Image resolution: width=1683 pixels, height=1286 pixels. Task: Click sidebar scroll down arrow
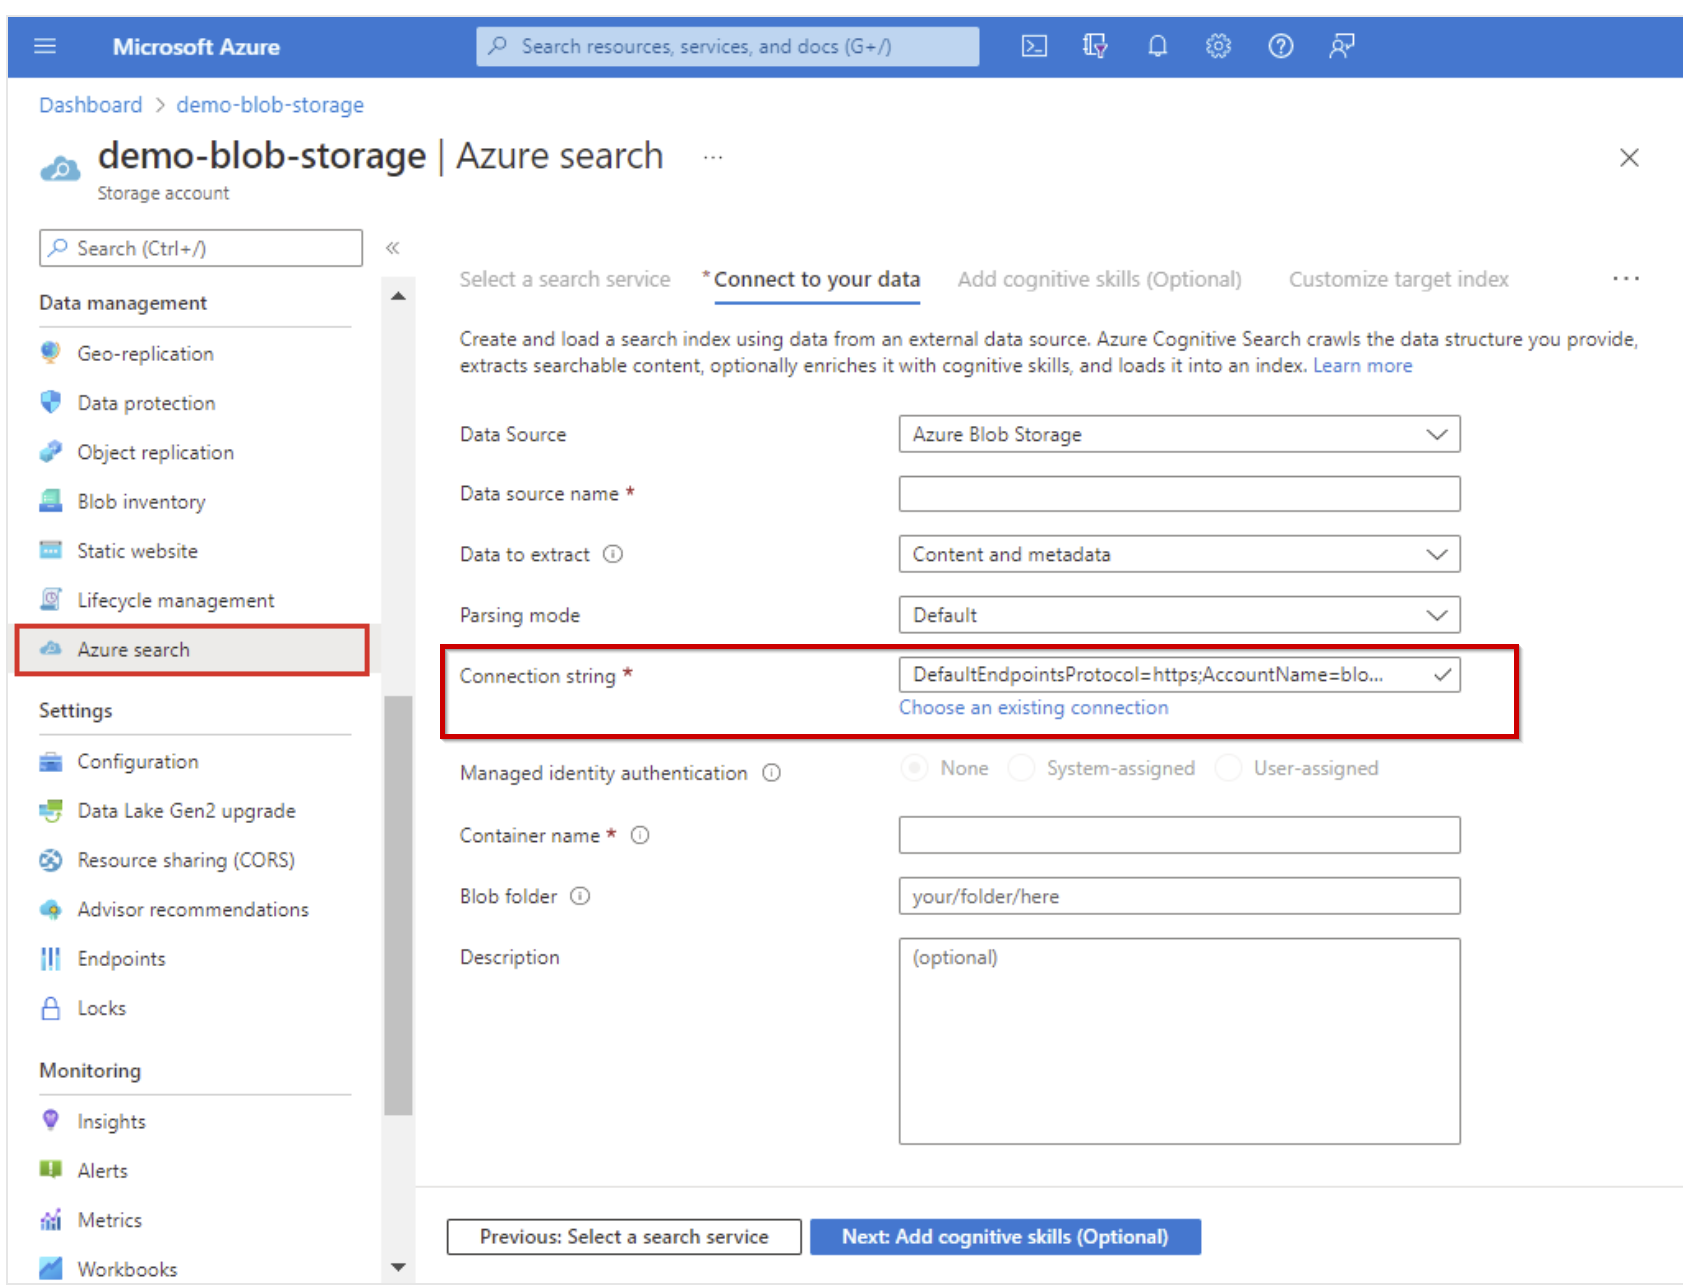pos(398,1267)
